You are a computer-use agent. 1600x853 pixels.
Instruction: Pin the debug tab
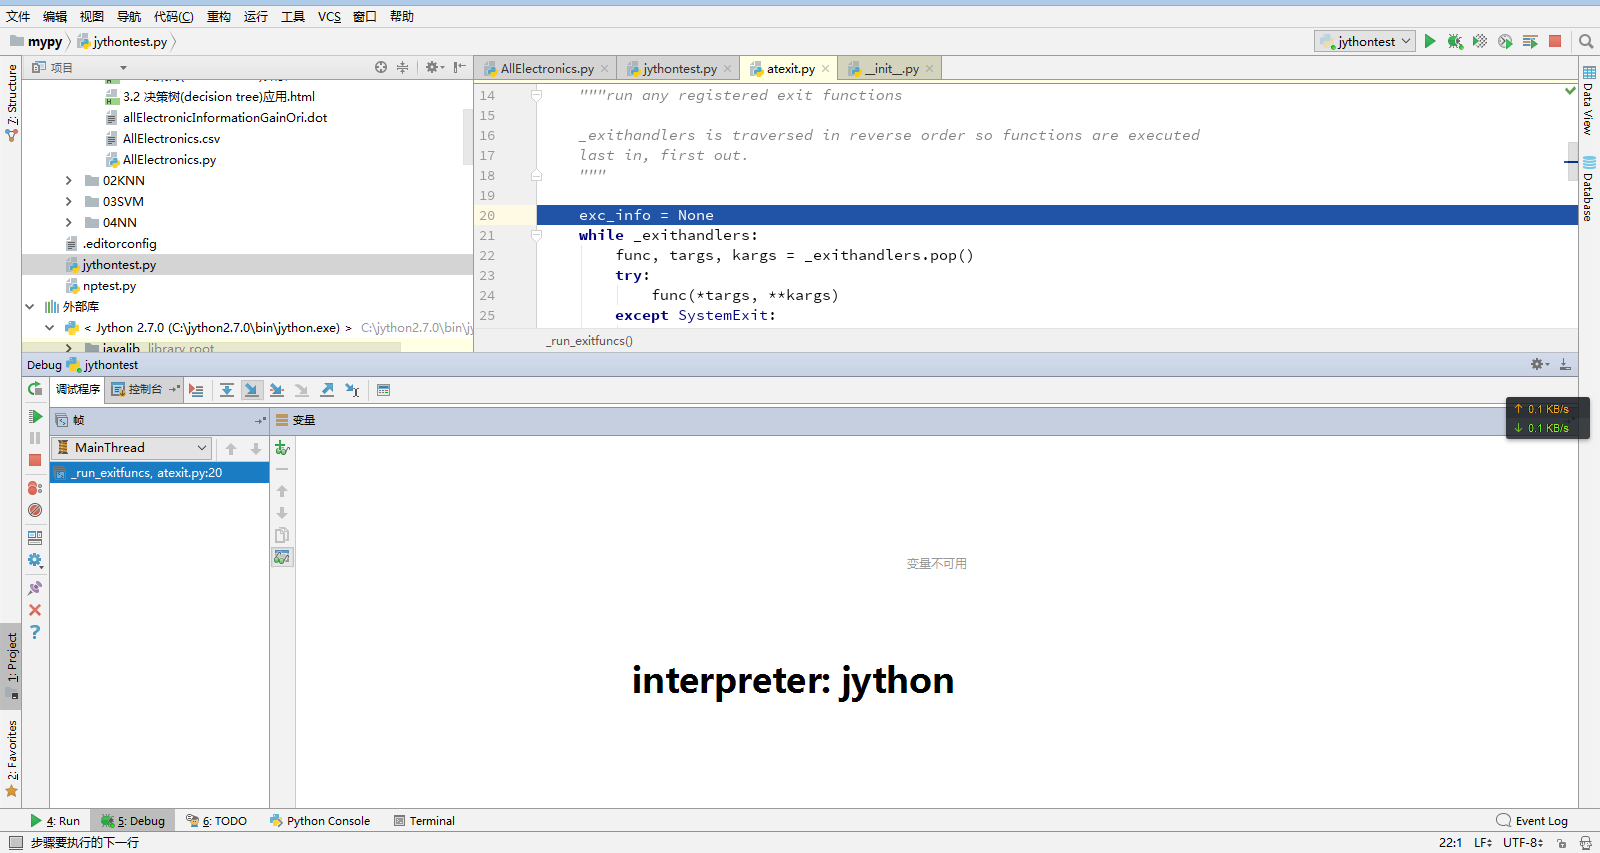point(35,588)
